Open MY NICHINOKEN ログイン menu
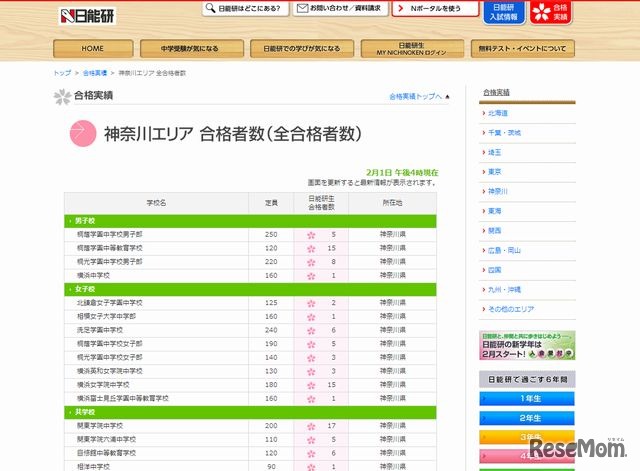 pos(412,49)
